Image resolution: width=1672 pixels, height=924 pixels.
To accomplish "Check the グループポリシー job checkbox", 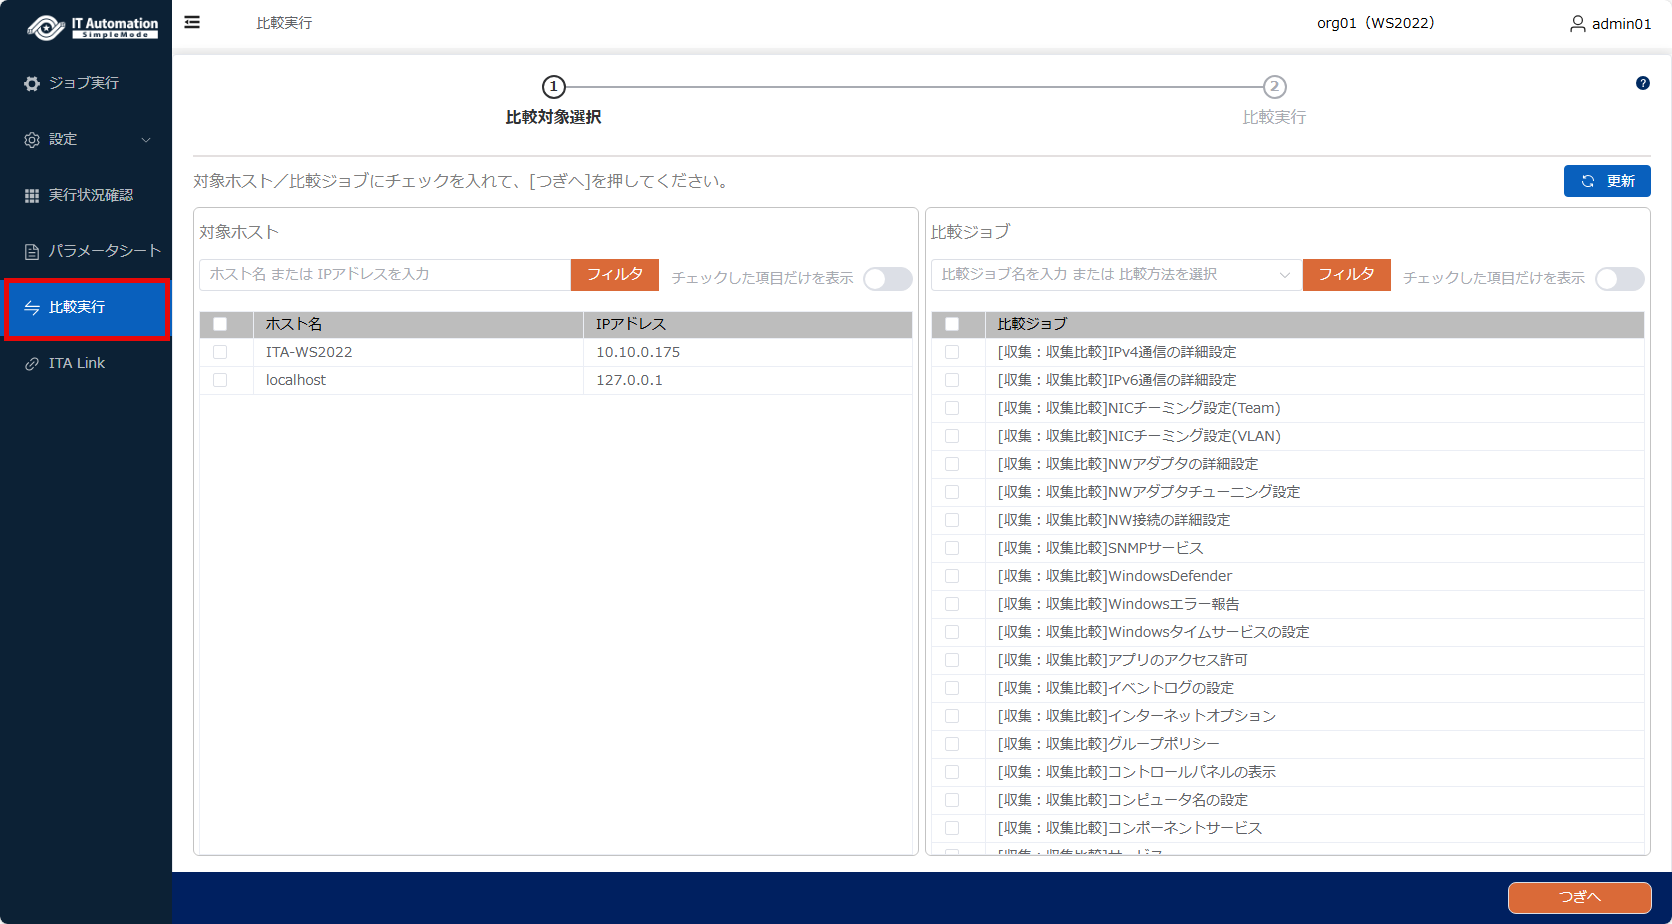I will 952,744.
